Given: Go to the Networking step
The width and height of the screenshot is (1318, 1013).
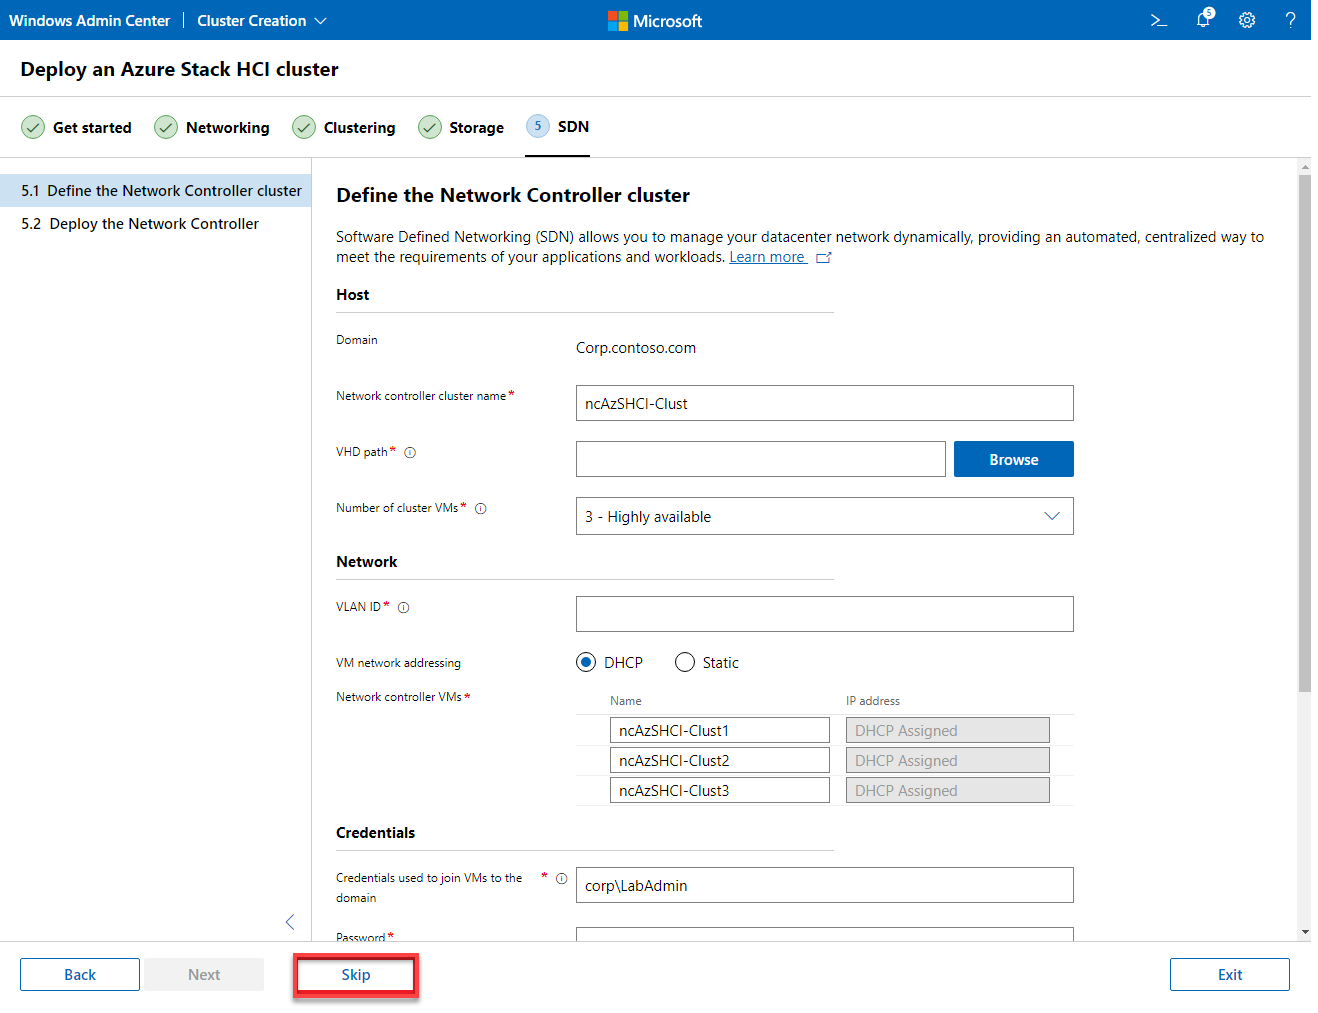Looking at the screenshot, I should 212,127.
